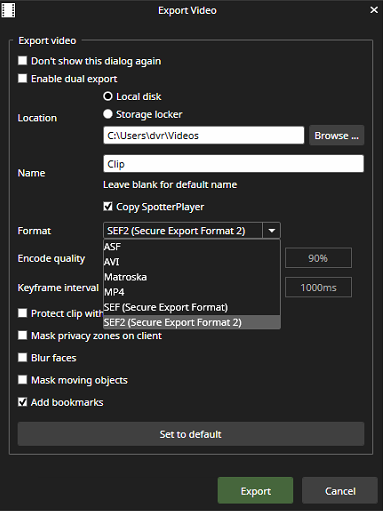Screen dimensions: 383x511
Task: Choose highlighted SEF2 (Secure Export Format 2) option
Action: click(192, 322)
